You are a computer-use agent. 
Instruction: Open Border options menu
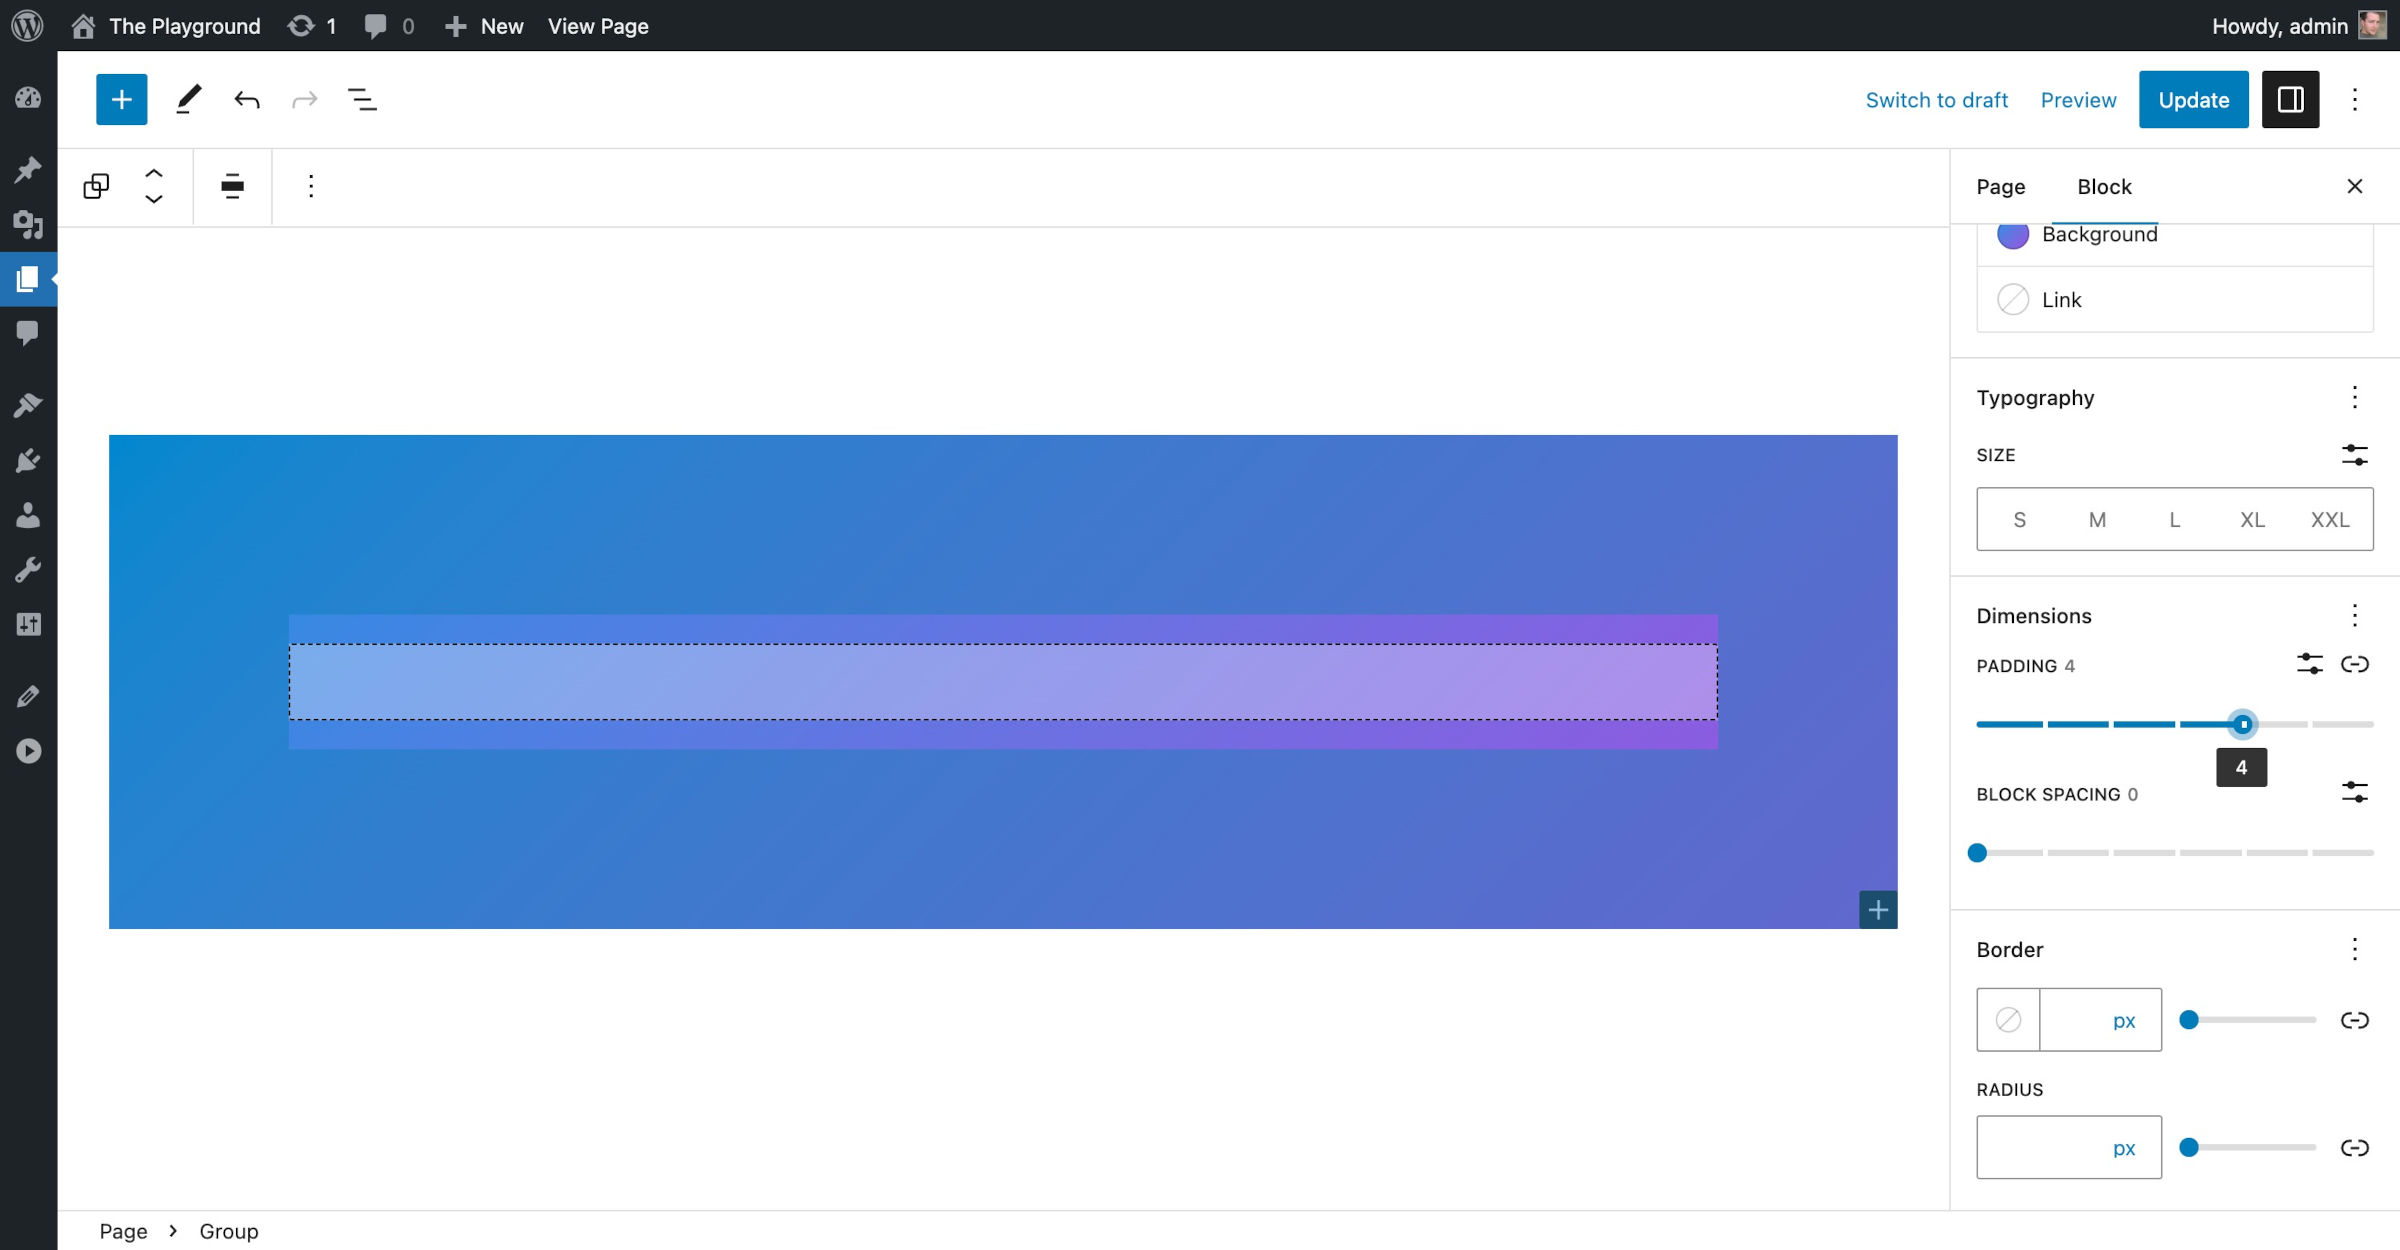click(2354, 949)
